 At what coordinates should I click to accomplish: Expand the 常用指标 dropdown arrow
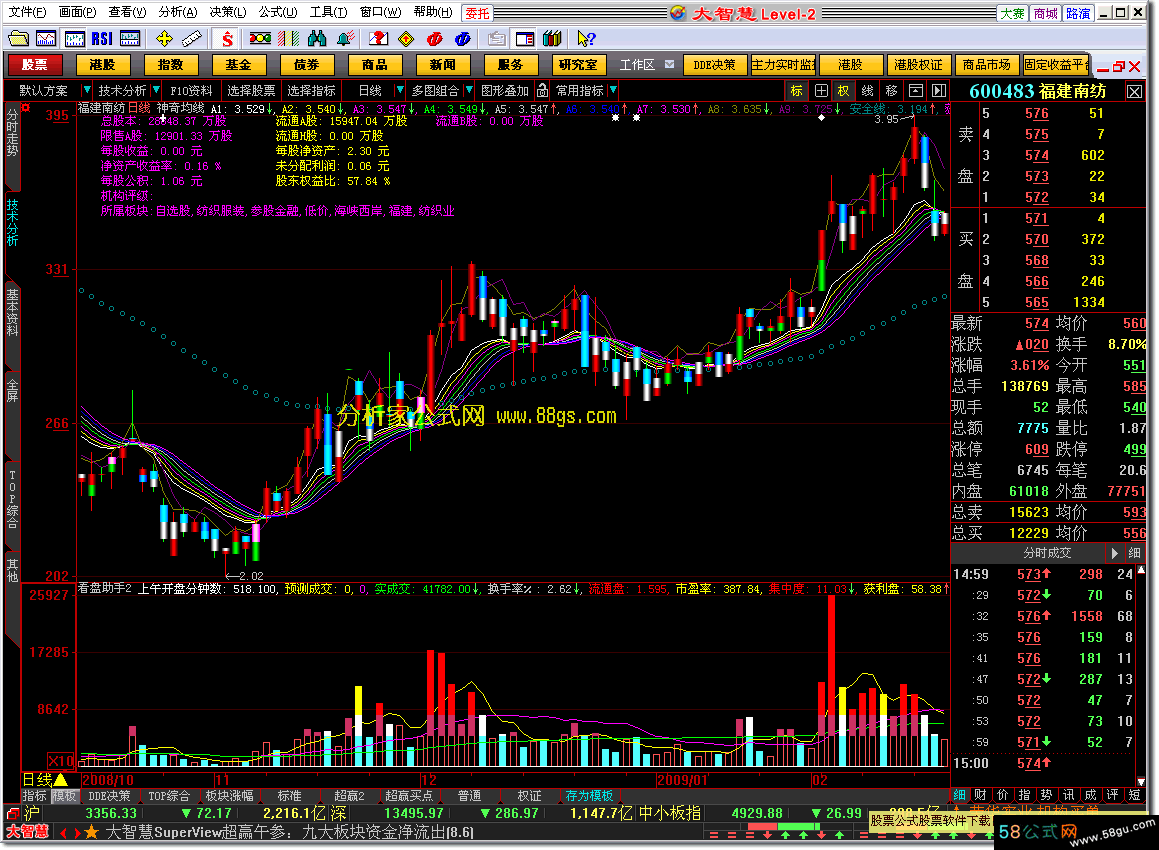(613, 90)
